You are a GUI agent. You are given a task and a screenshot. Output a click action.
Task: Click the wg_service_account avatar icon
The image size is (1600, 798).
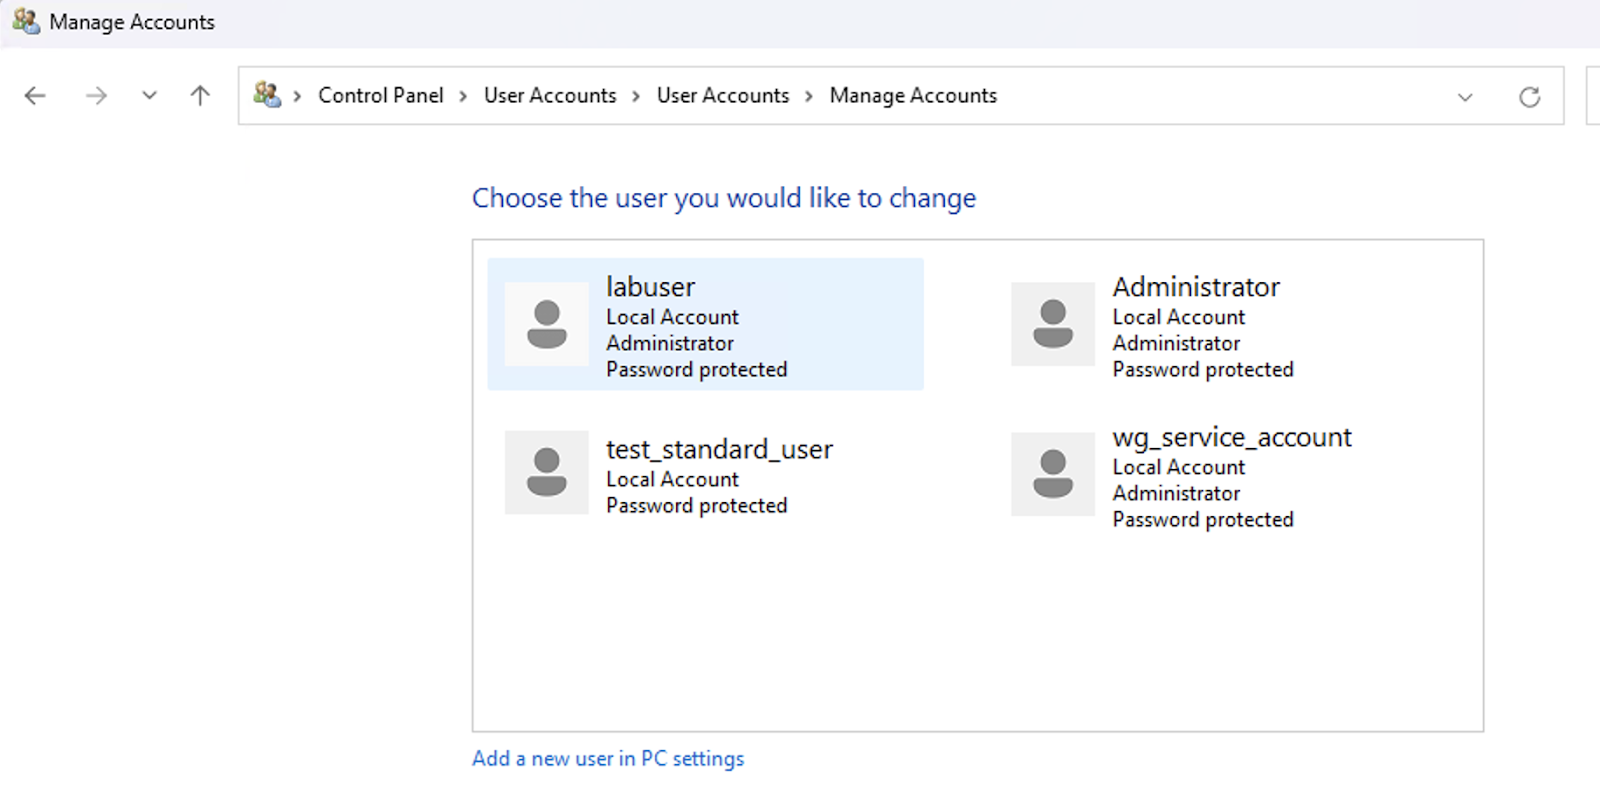click(1053, 474)
